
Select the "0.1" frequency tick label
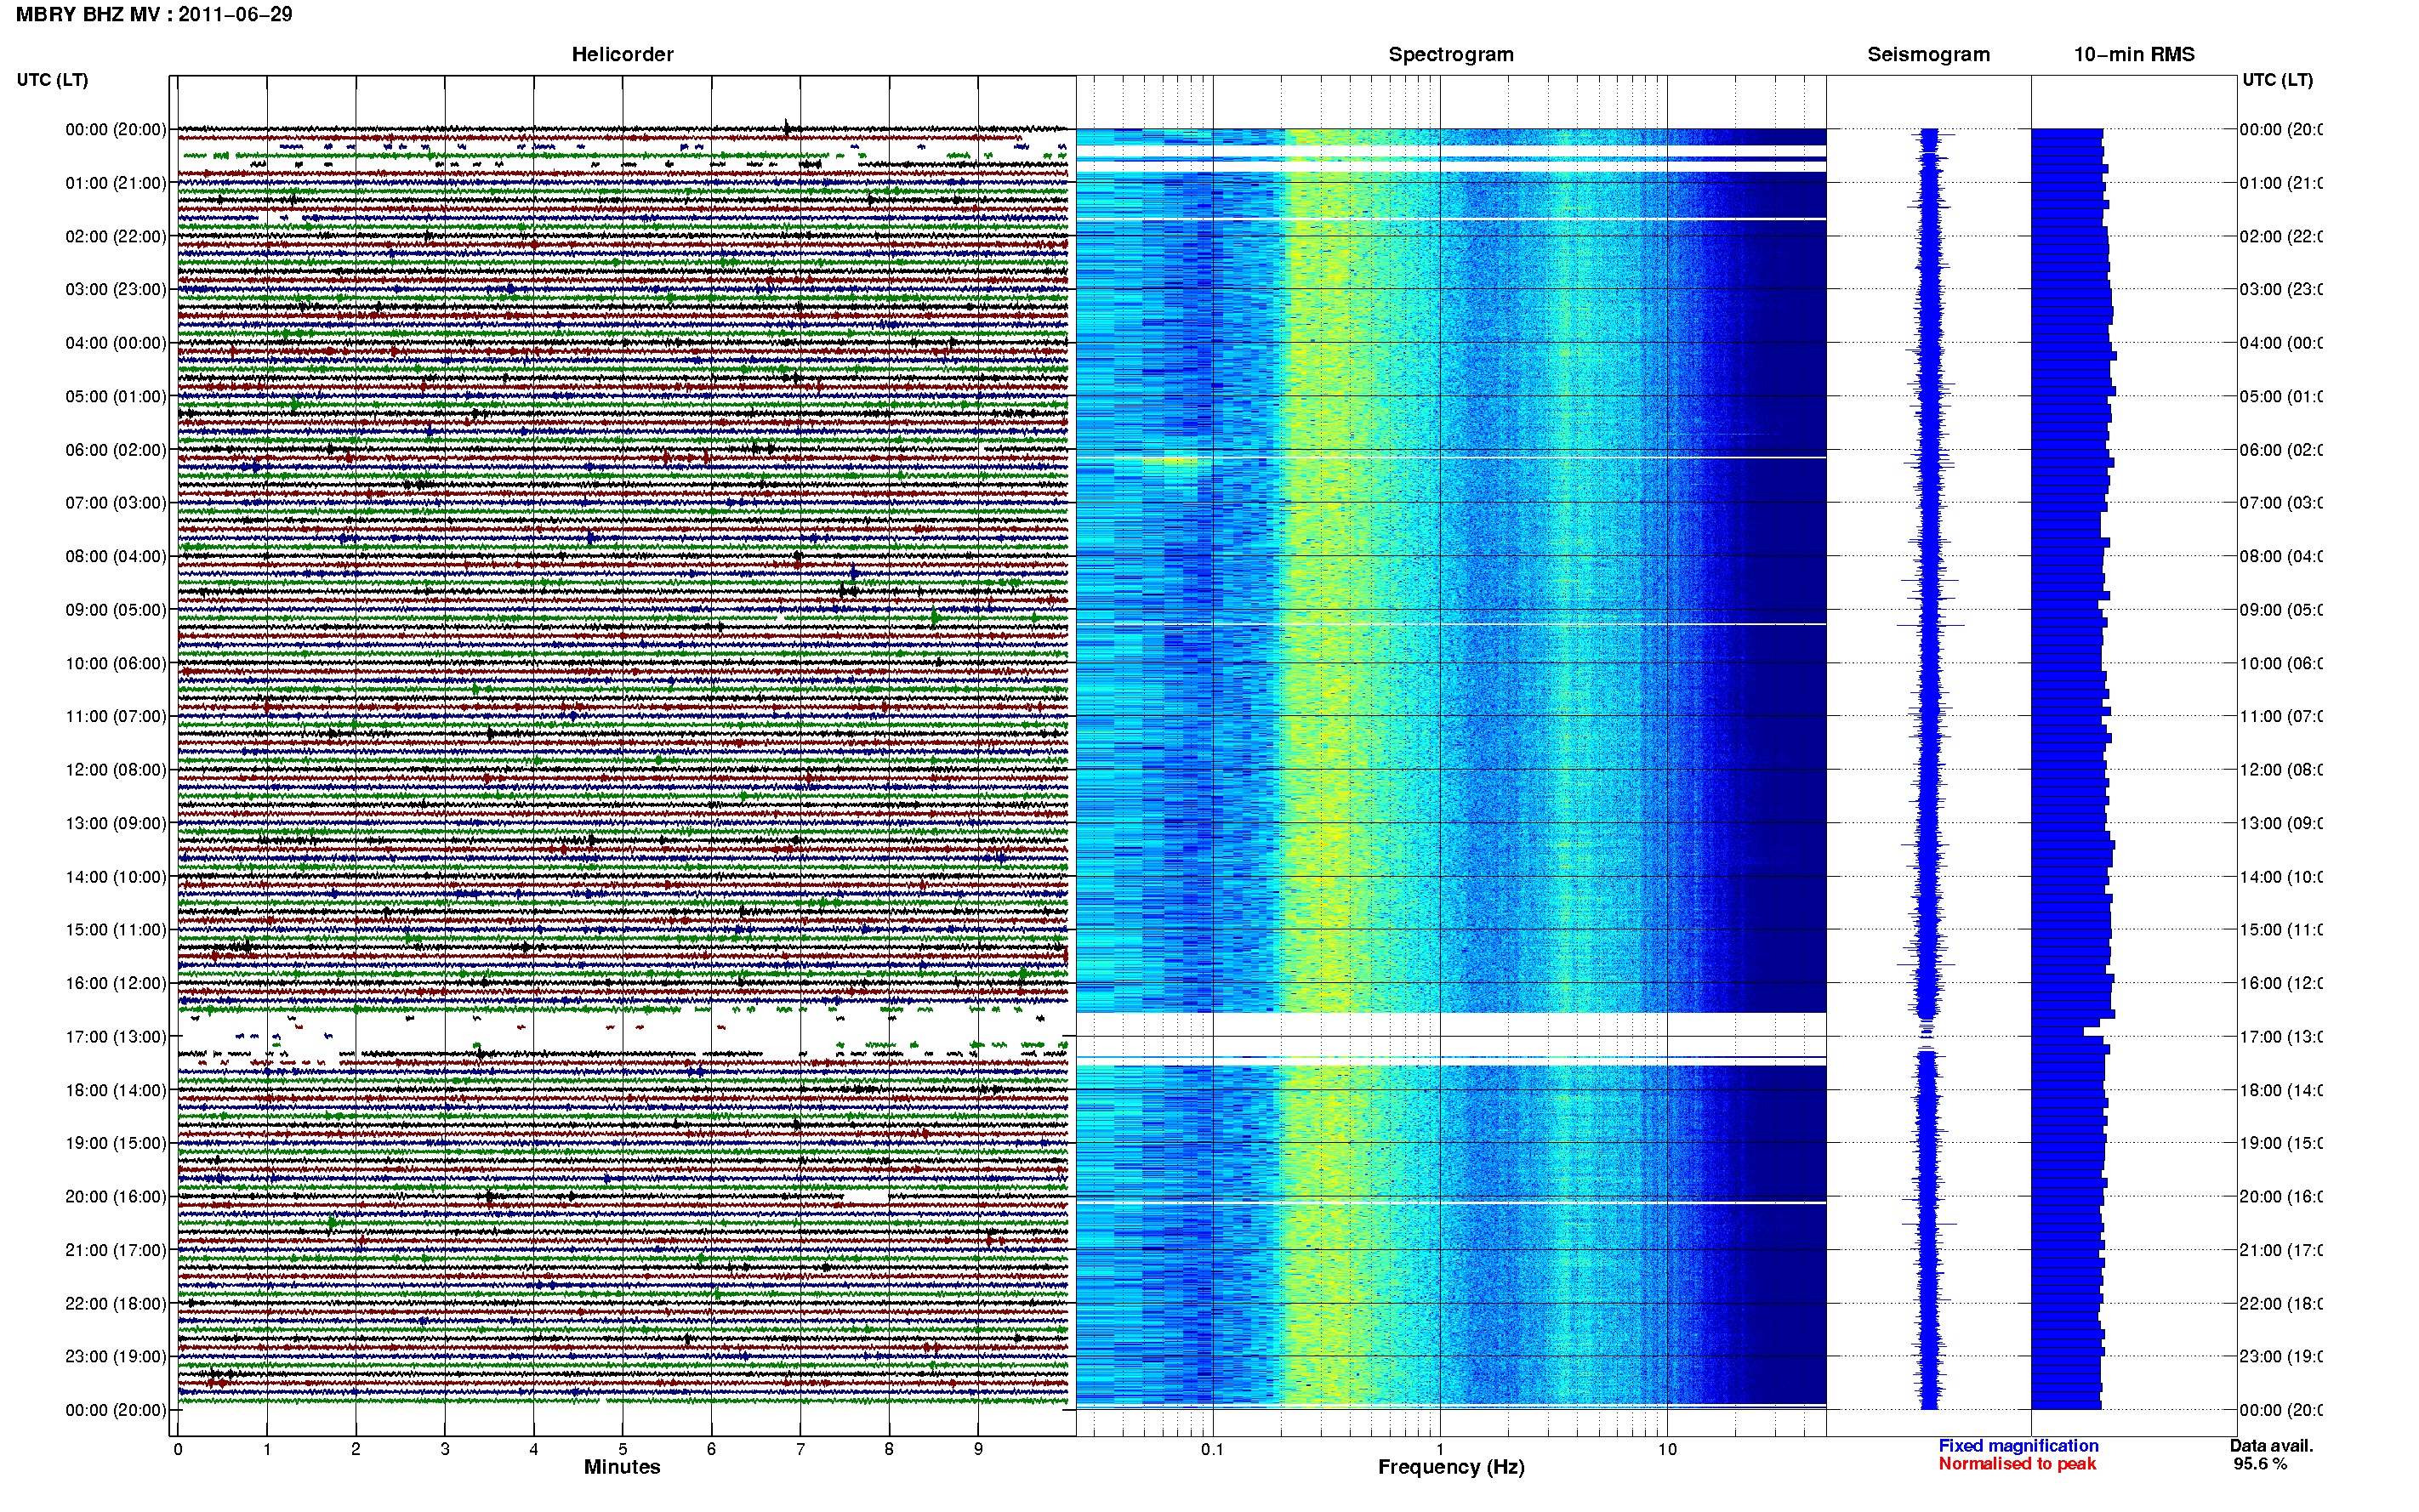1212,1449
